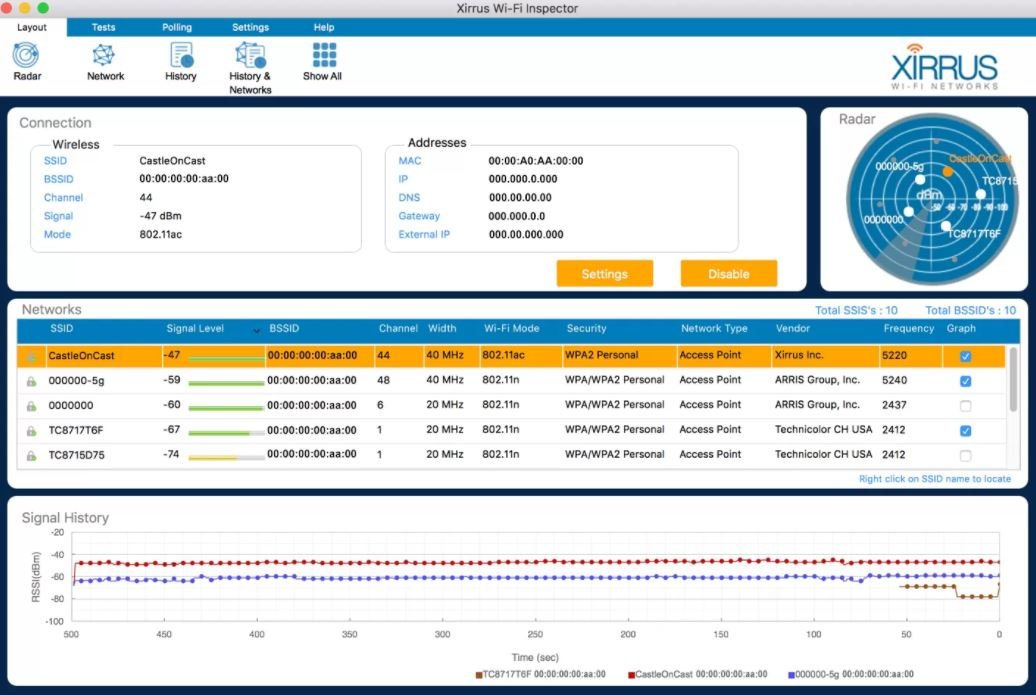The width and height of the screenshot is (1036, 695).
Task: Open History & Networks layout icon
Action: (250, 55)
